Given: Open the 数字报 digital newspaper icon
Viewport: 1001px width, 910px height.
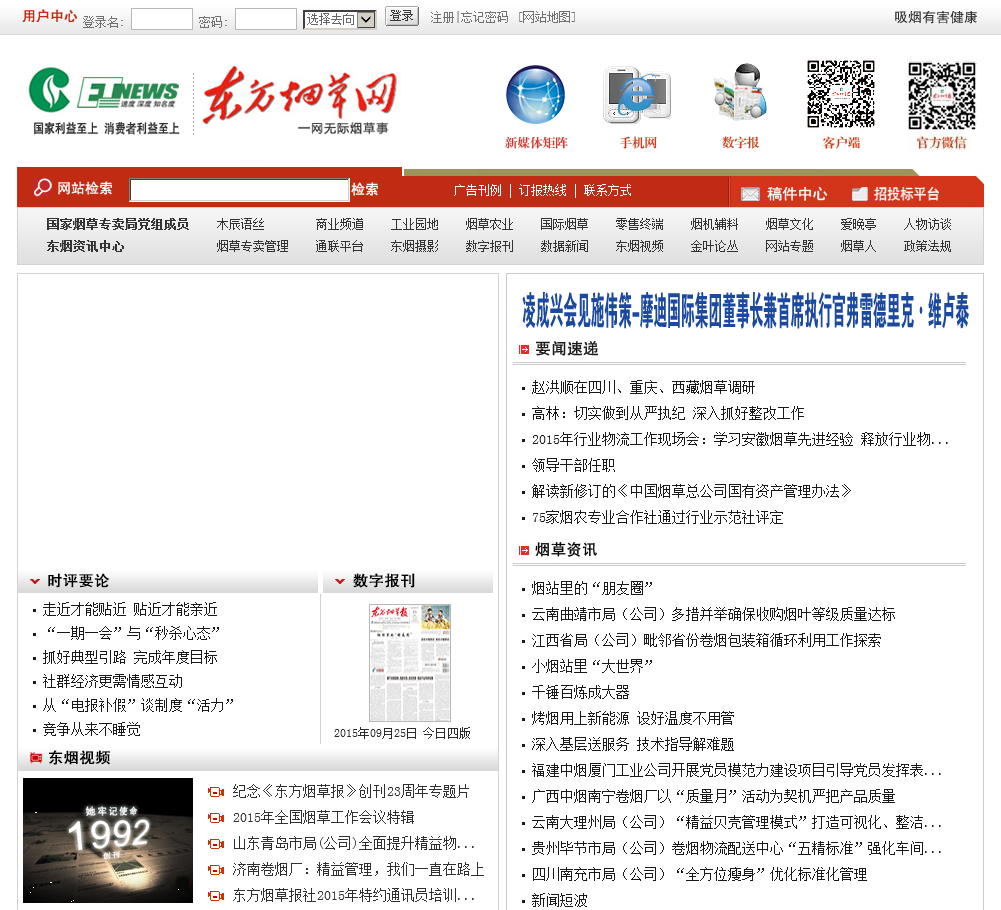Looking at the screenshot, I should click(740, 92).
